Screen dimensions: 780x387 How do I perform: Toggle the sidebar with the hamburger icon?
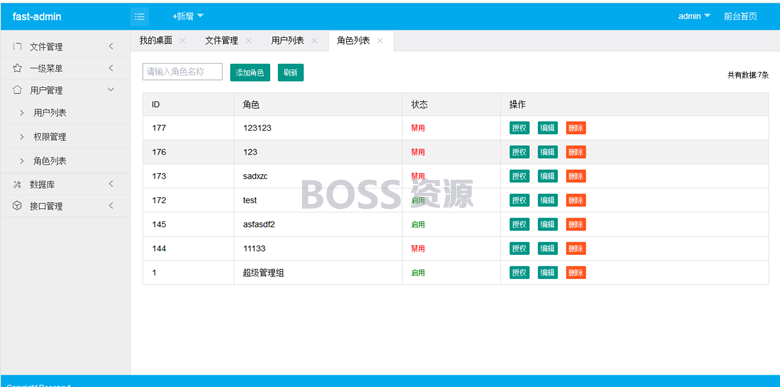pos(139,16)
